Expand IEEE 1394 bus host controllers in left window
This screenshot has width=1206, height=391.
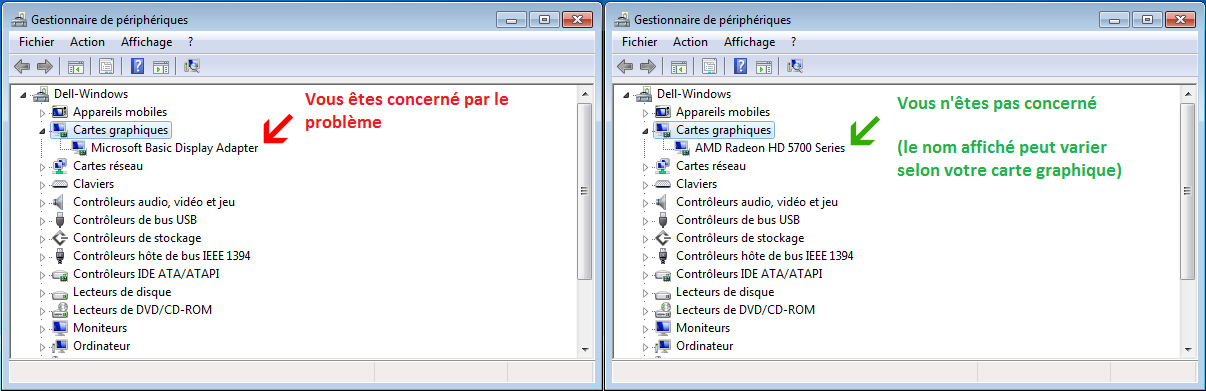(x=42, y=256)
